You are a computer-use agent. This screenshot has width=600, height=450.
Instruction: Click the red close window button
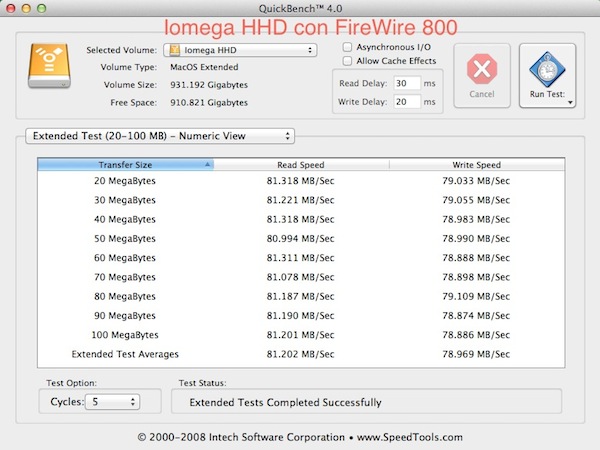(10, 8)
